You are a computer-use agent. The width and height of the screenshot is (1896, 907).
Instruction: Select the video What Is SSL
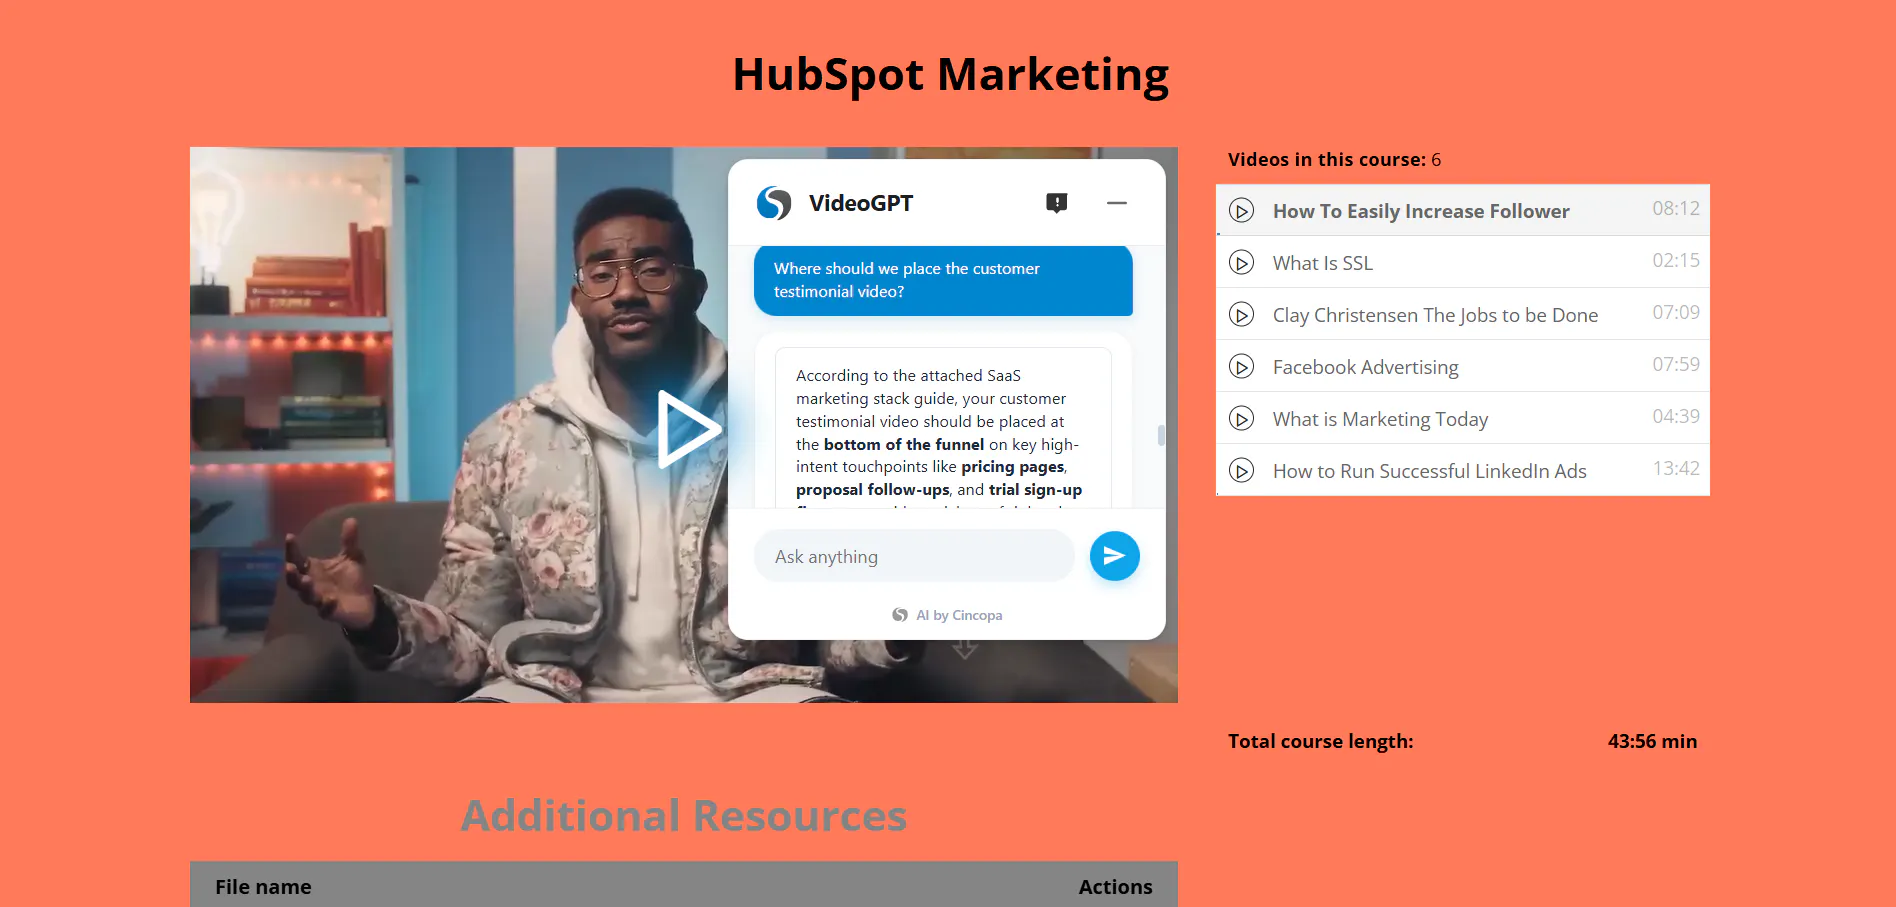1463,262
